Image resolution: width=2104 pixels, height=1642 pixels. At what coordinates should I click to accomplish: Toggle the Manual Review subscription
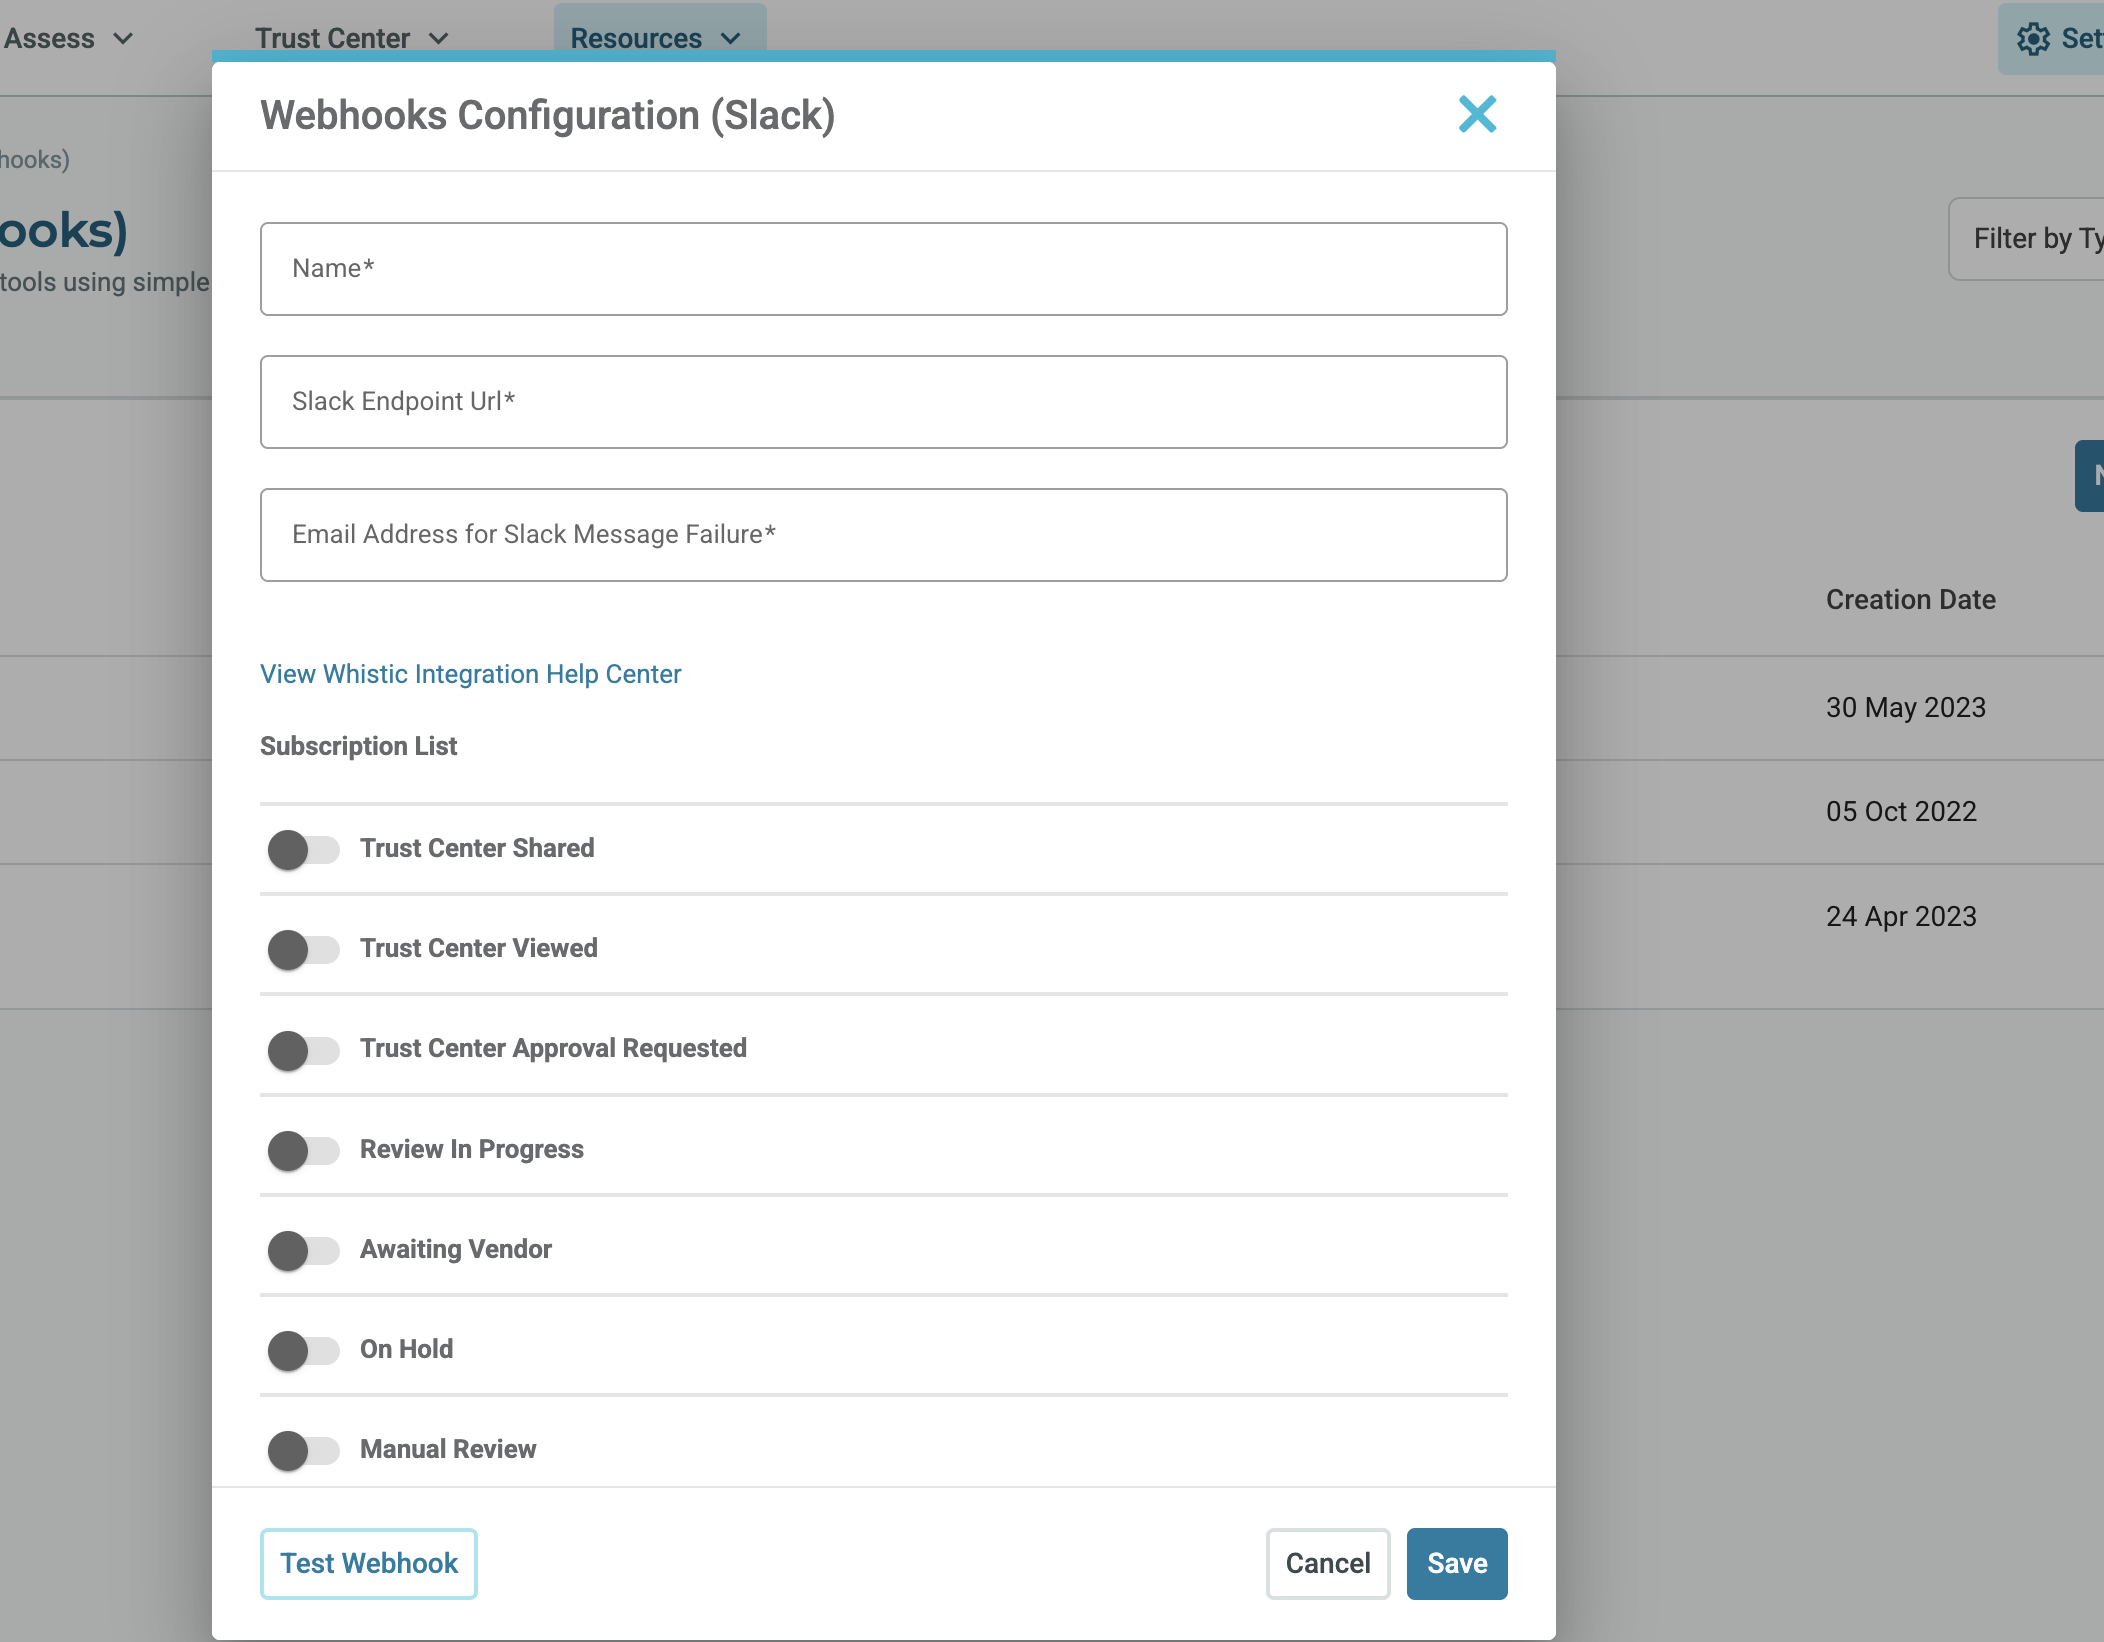pos(303,1450)
